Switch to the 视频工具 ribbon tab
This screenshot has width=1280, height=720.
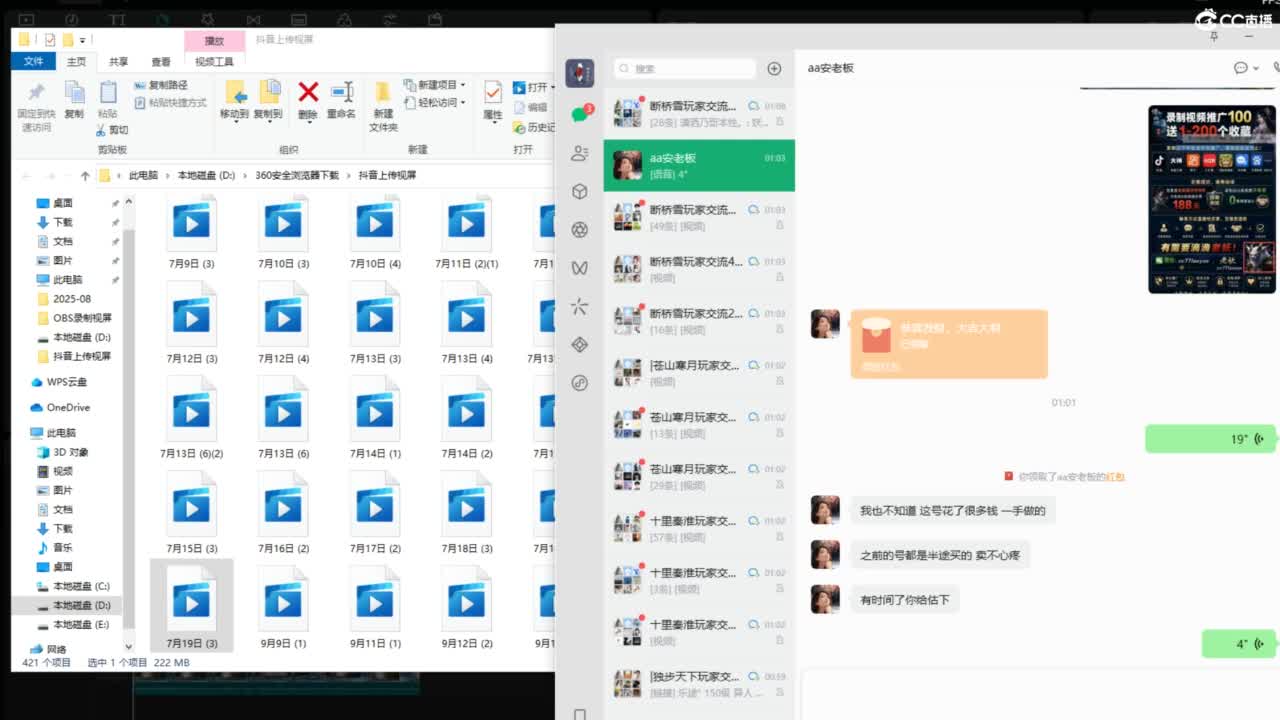pos(214,62)
